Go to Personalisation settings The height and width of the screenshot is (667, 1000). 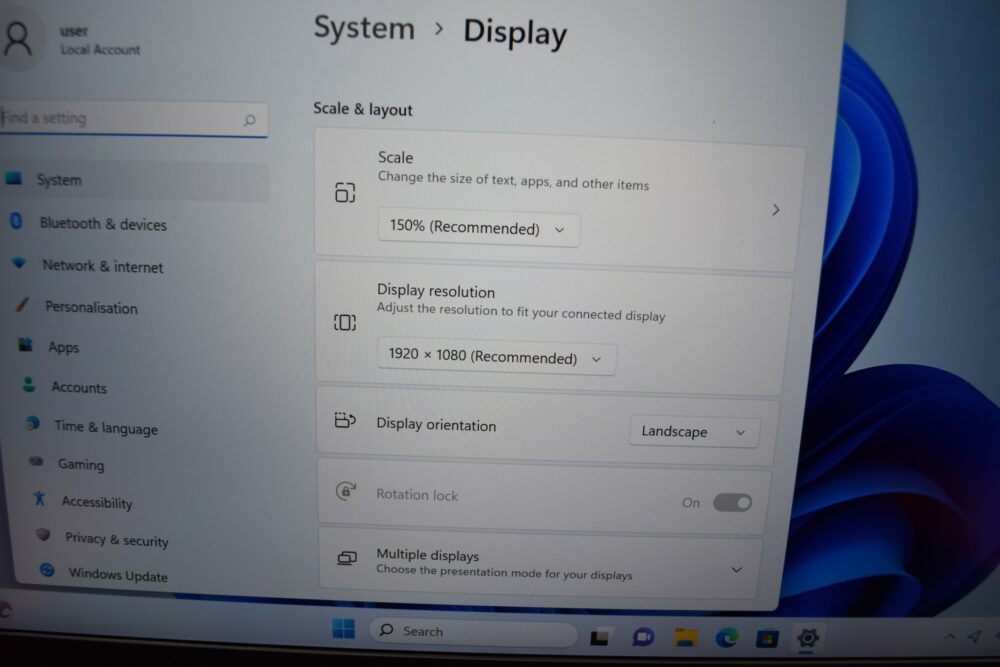(91, 307)
